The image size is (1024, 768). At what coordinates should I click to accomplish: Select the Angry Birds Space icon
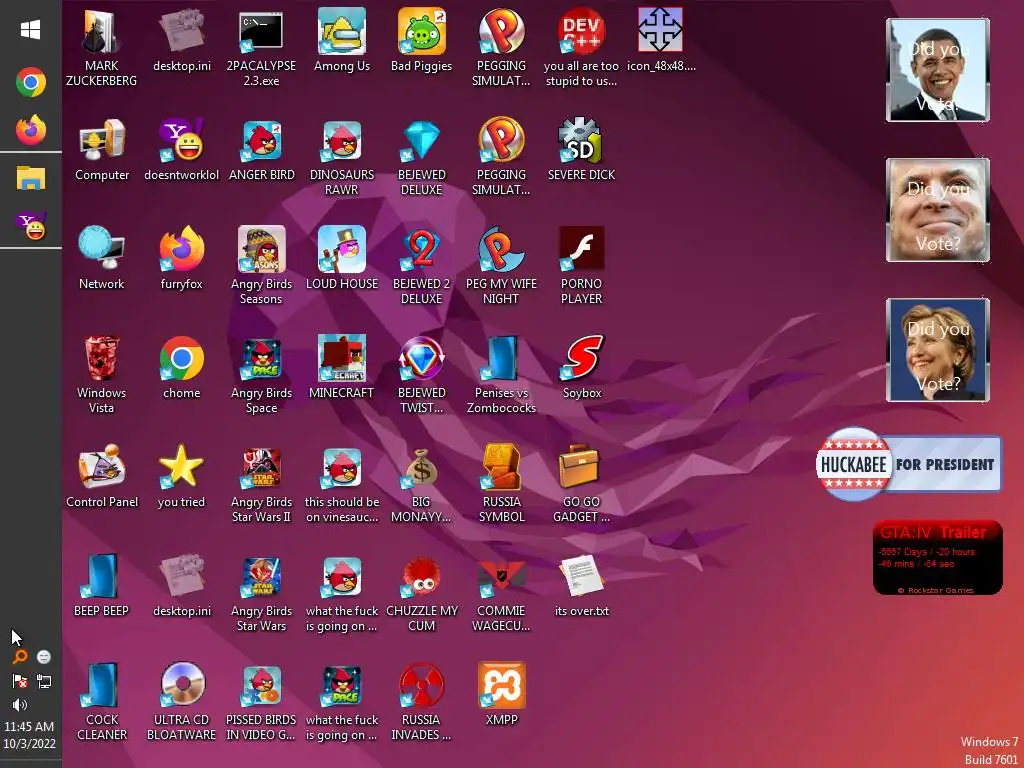pyautogui.click(x=261, y=374)
